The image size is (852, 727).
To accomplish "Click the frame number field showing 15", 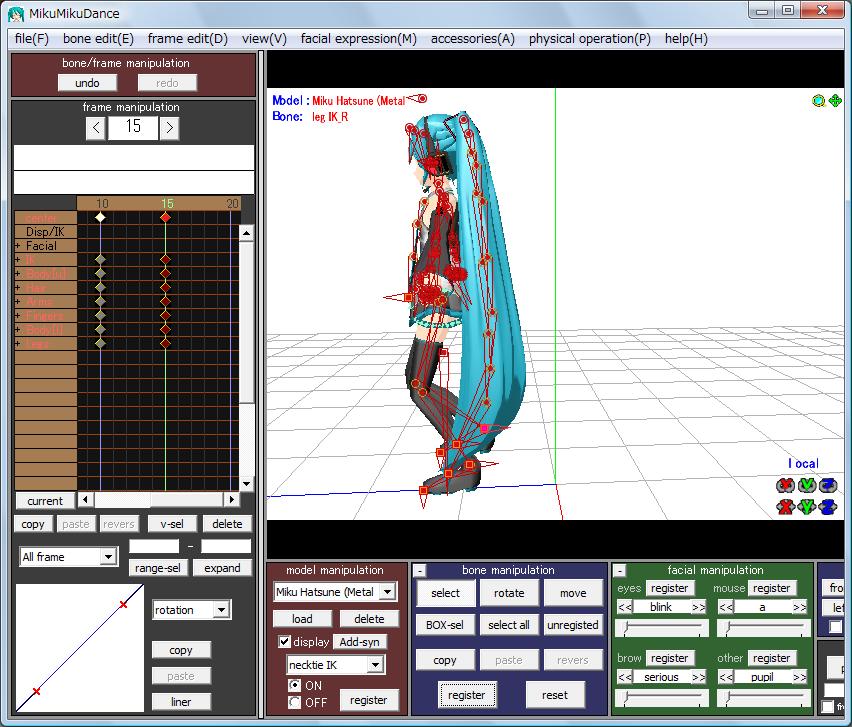I will pos(133,128).
